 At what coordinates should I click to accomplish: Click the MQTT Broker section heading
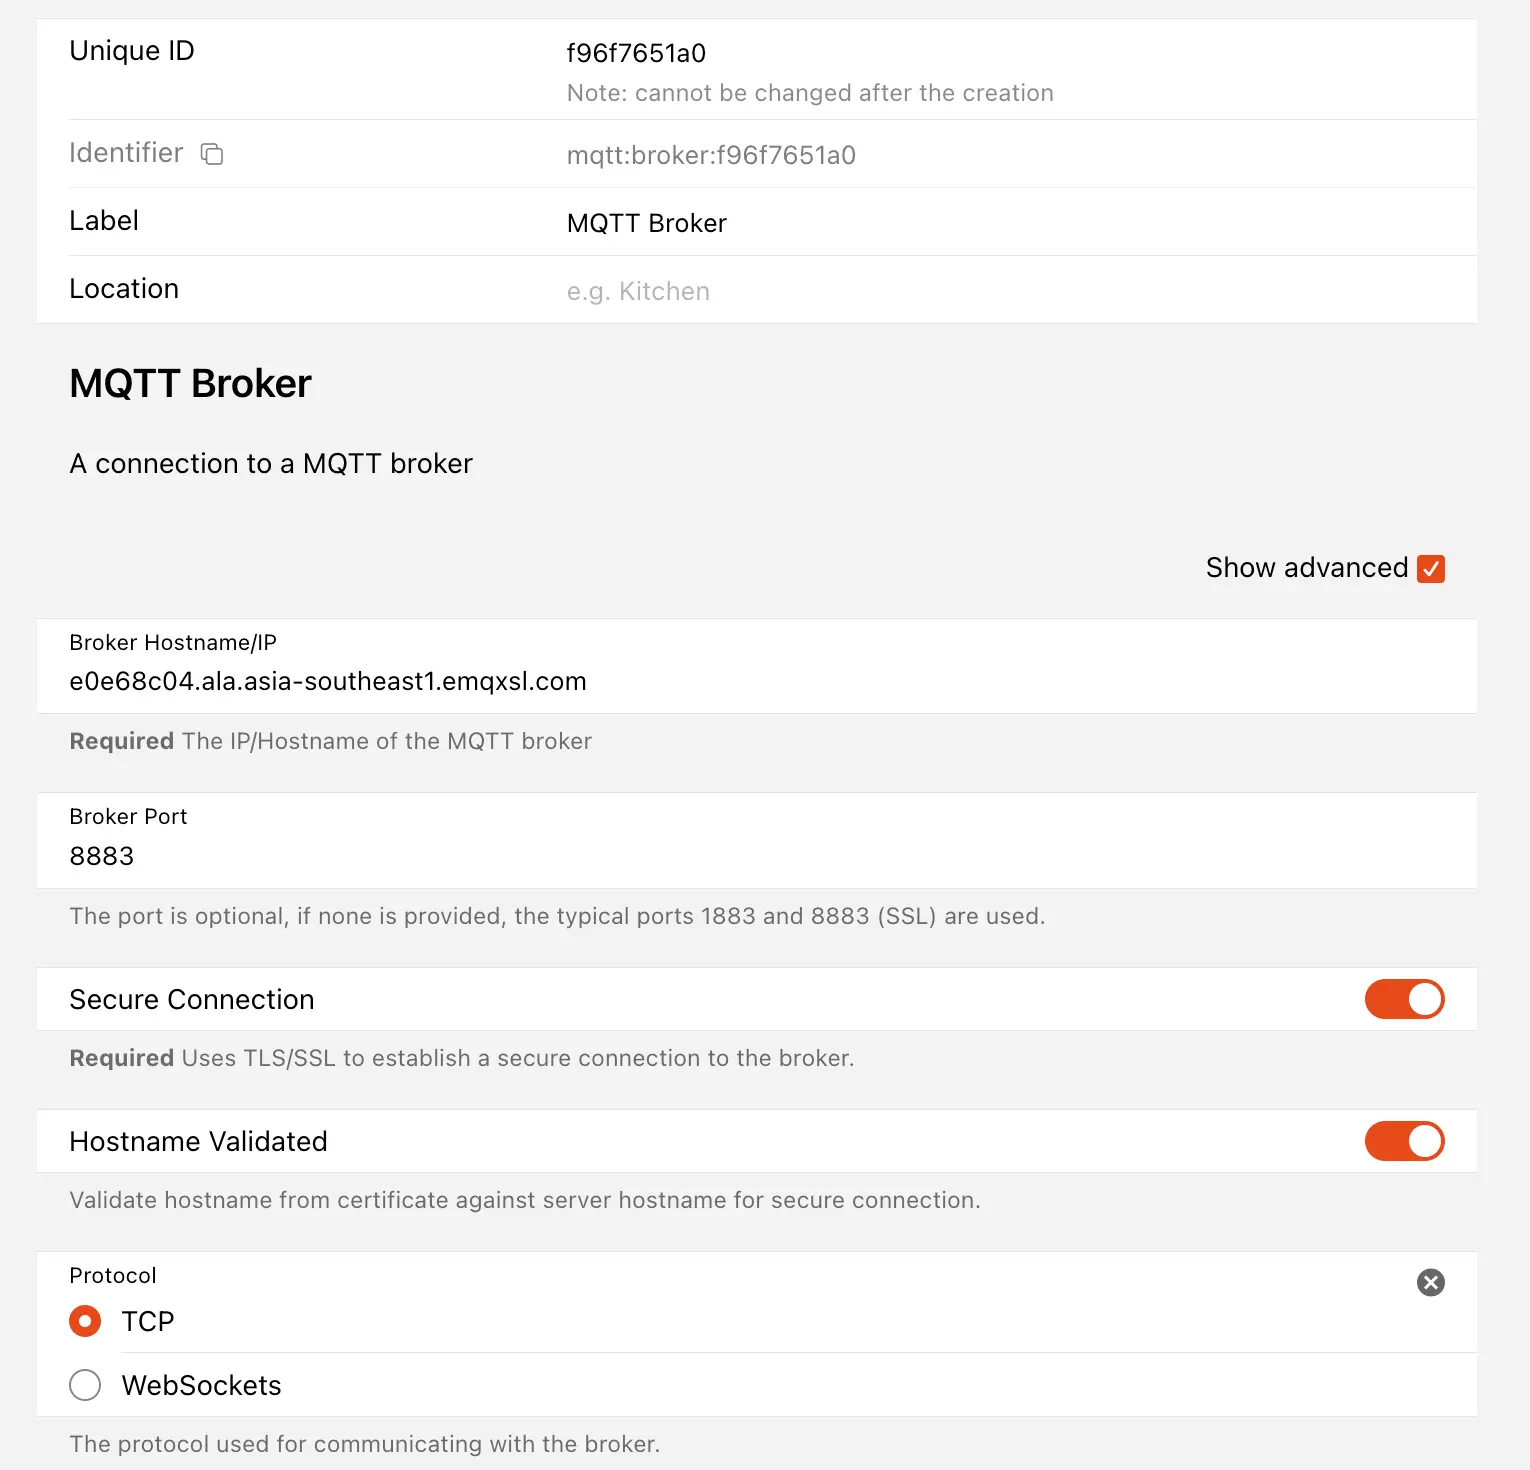click(x=190, y=383)
